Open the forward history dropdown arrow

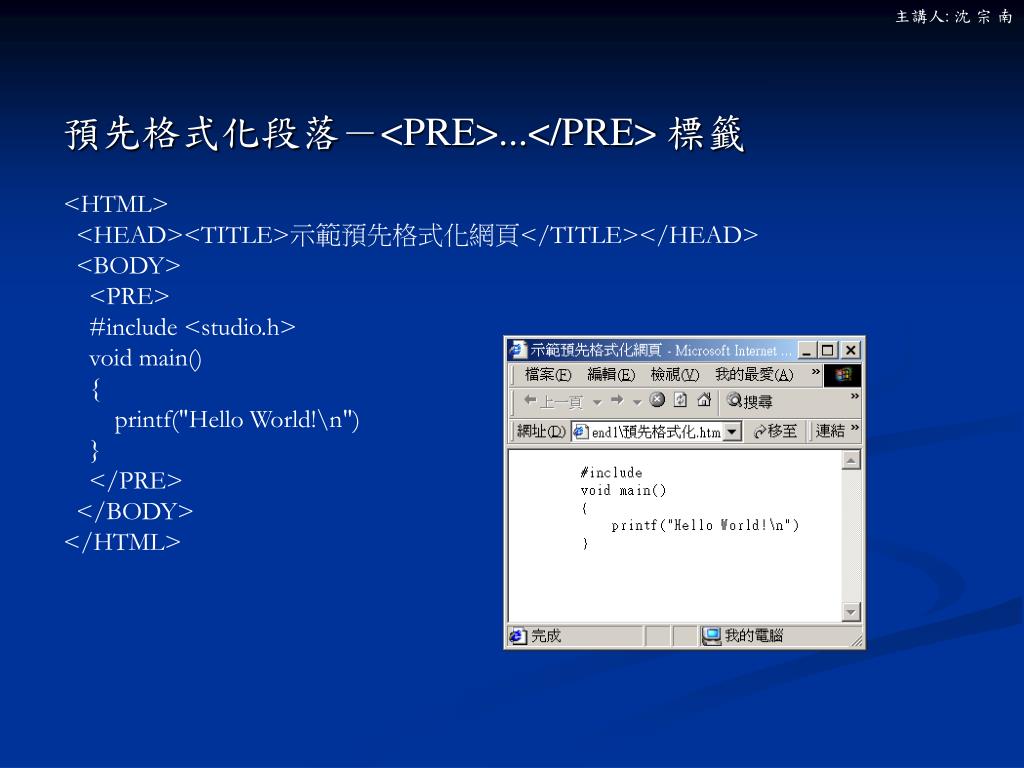click(x=637, y=402)
